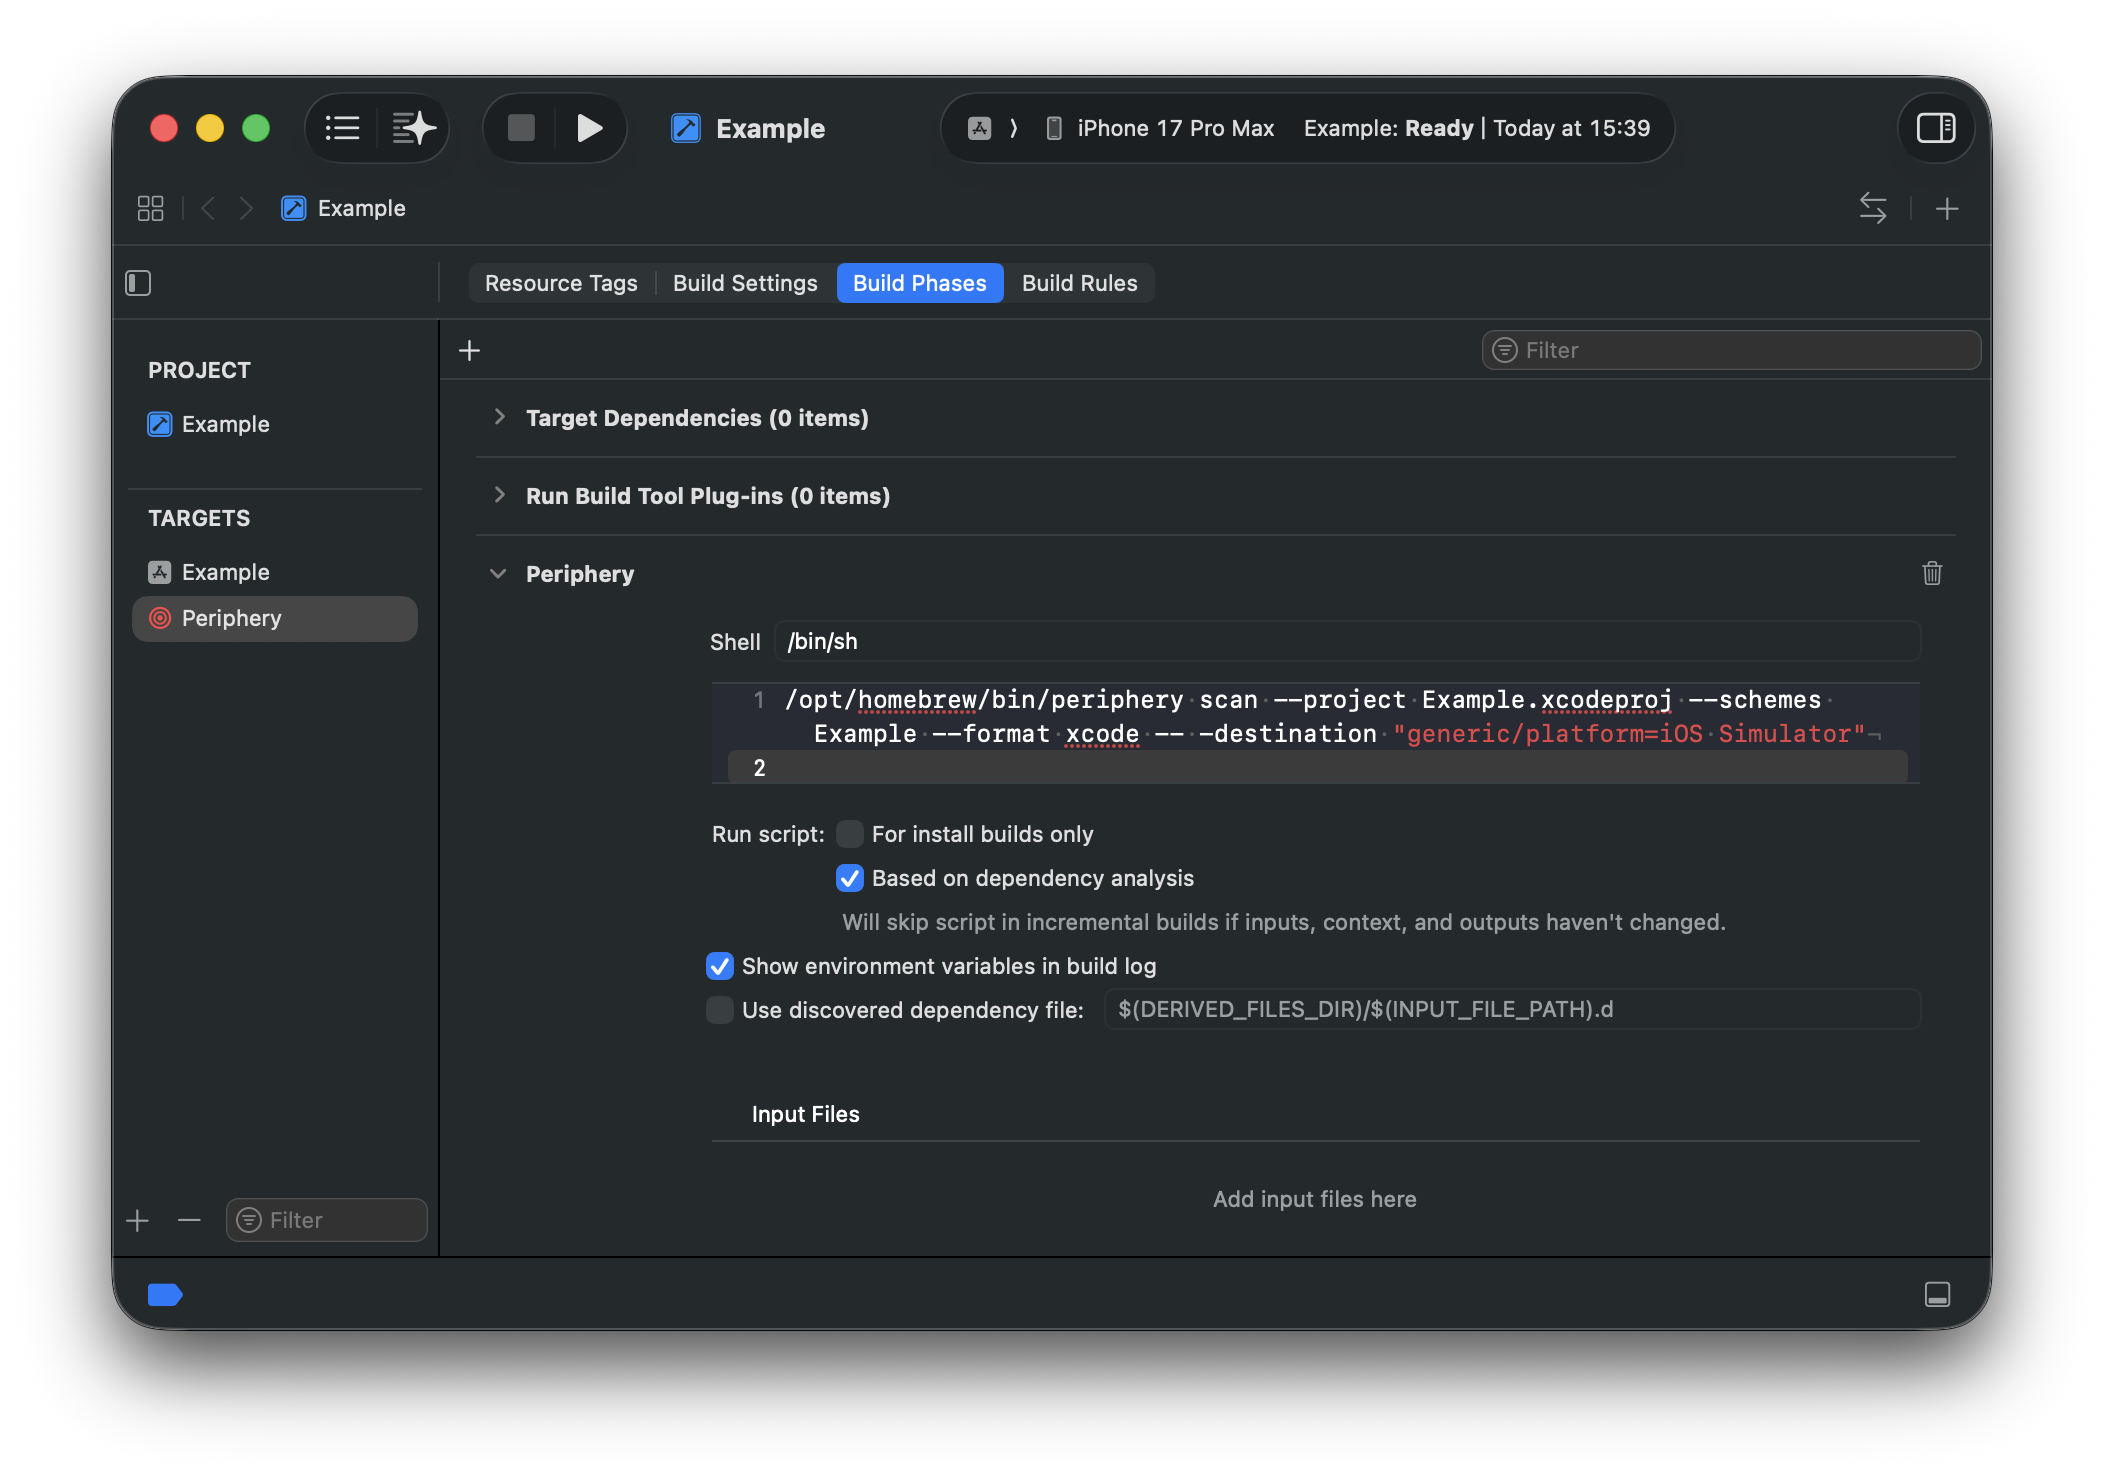Expand Run Build Tool Plug-ins section

(499, 495)
